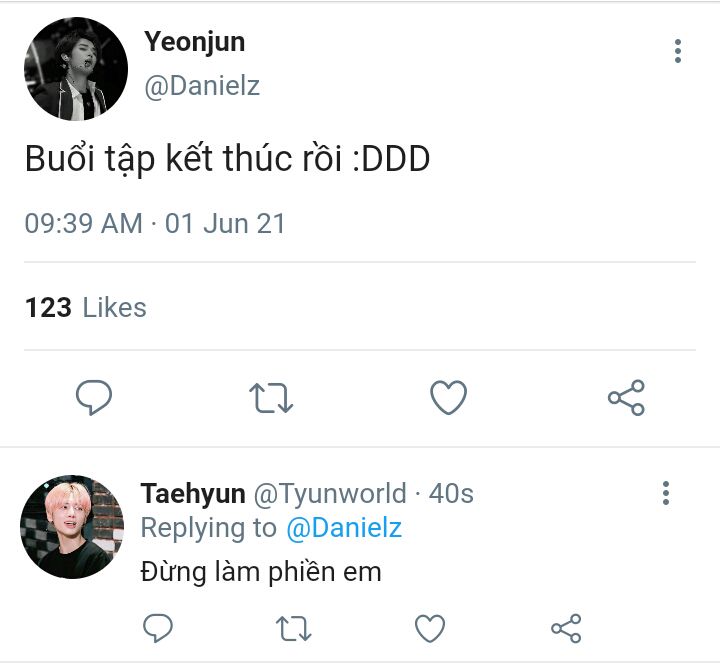Open Yeonjun's display name profile
This screenshot has height=664, width=720.
click(195, 42)
